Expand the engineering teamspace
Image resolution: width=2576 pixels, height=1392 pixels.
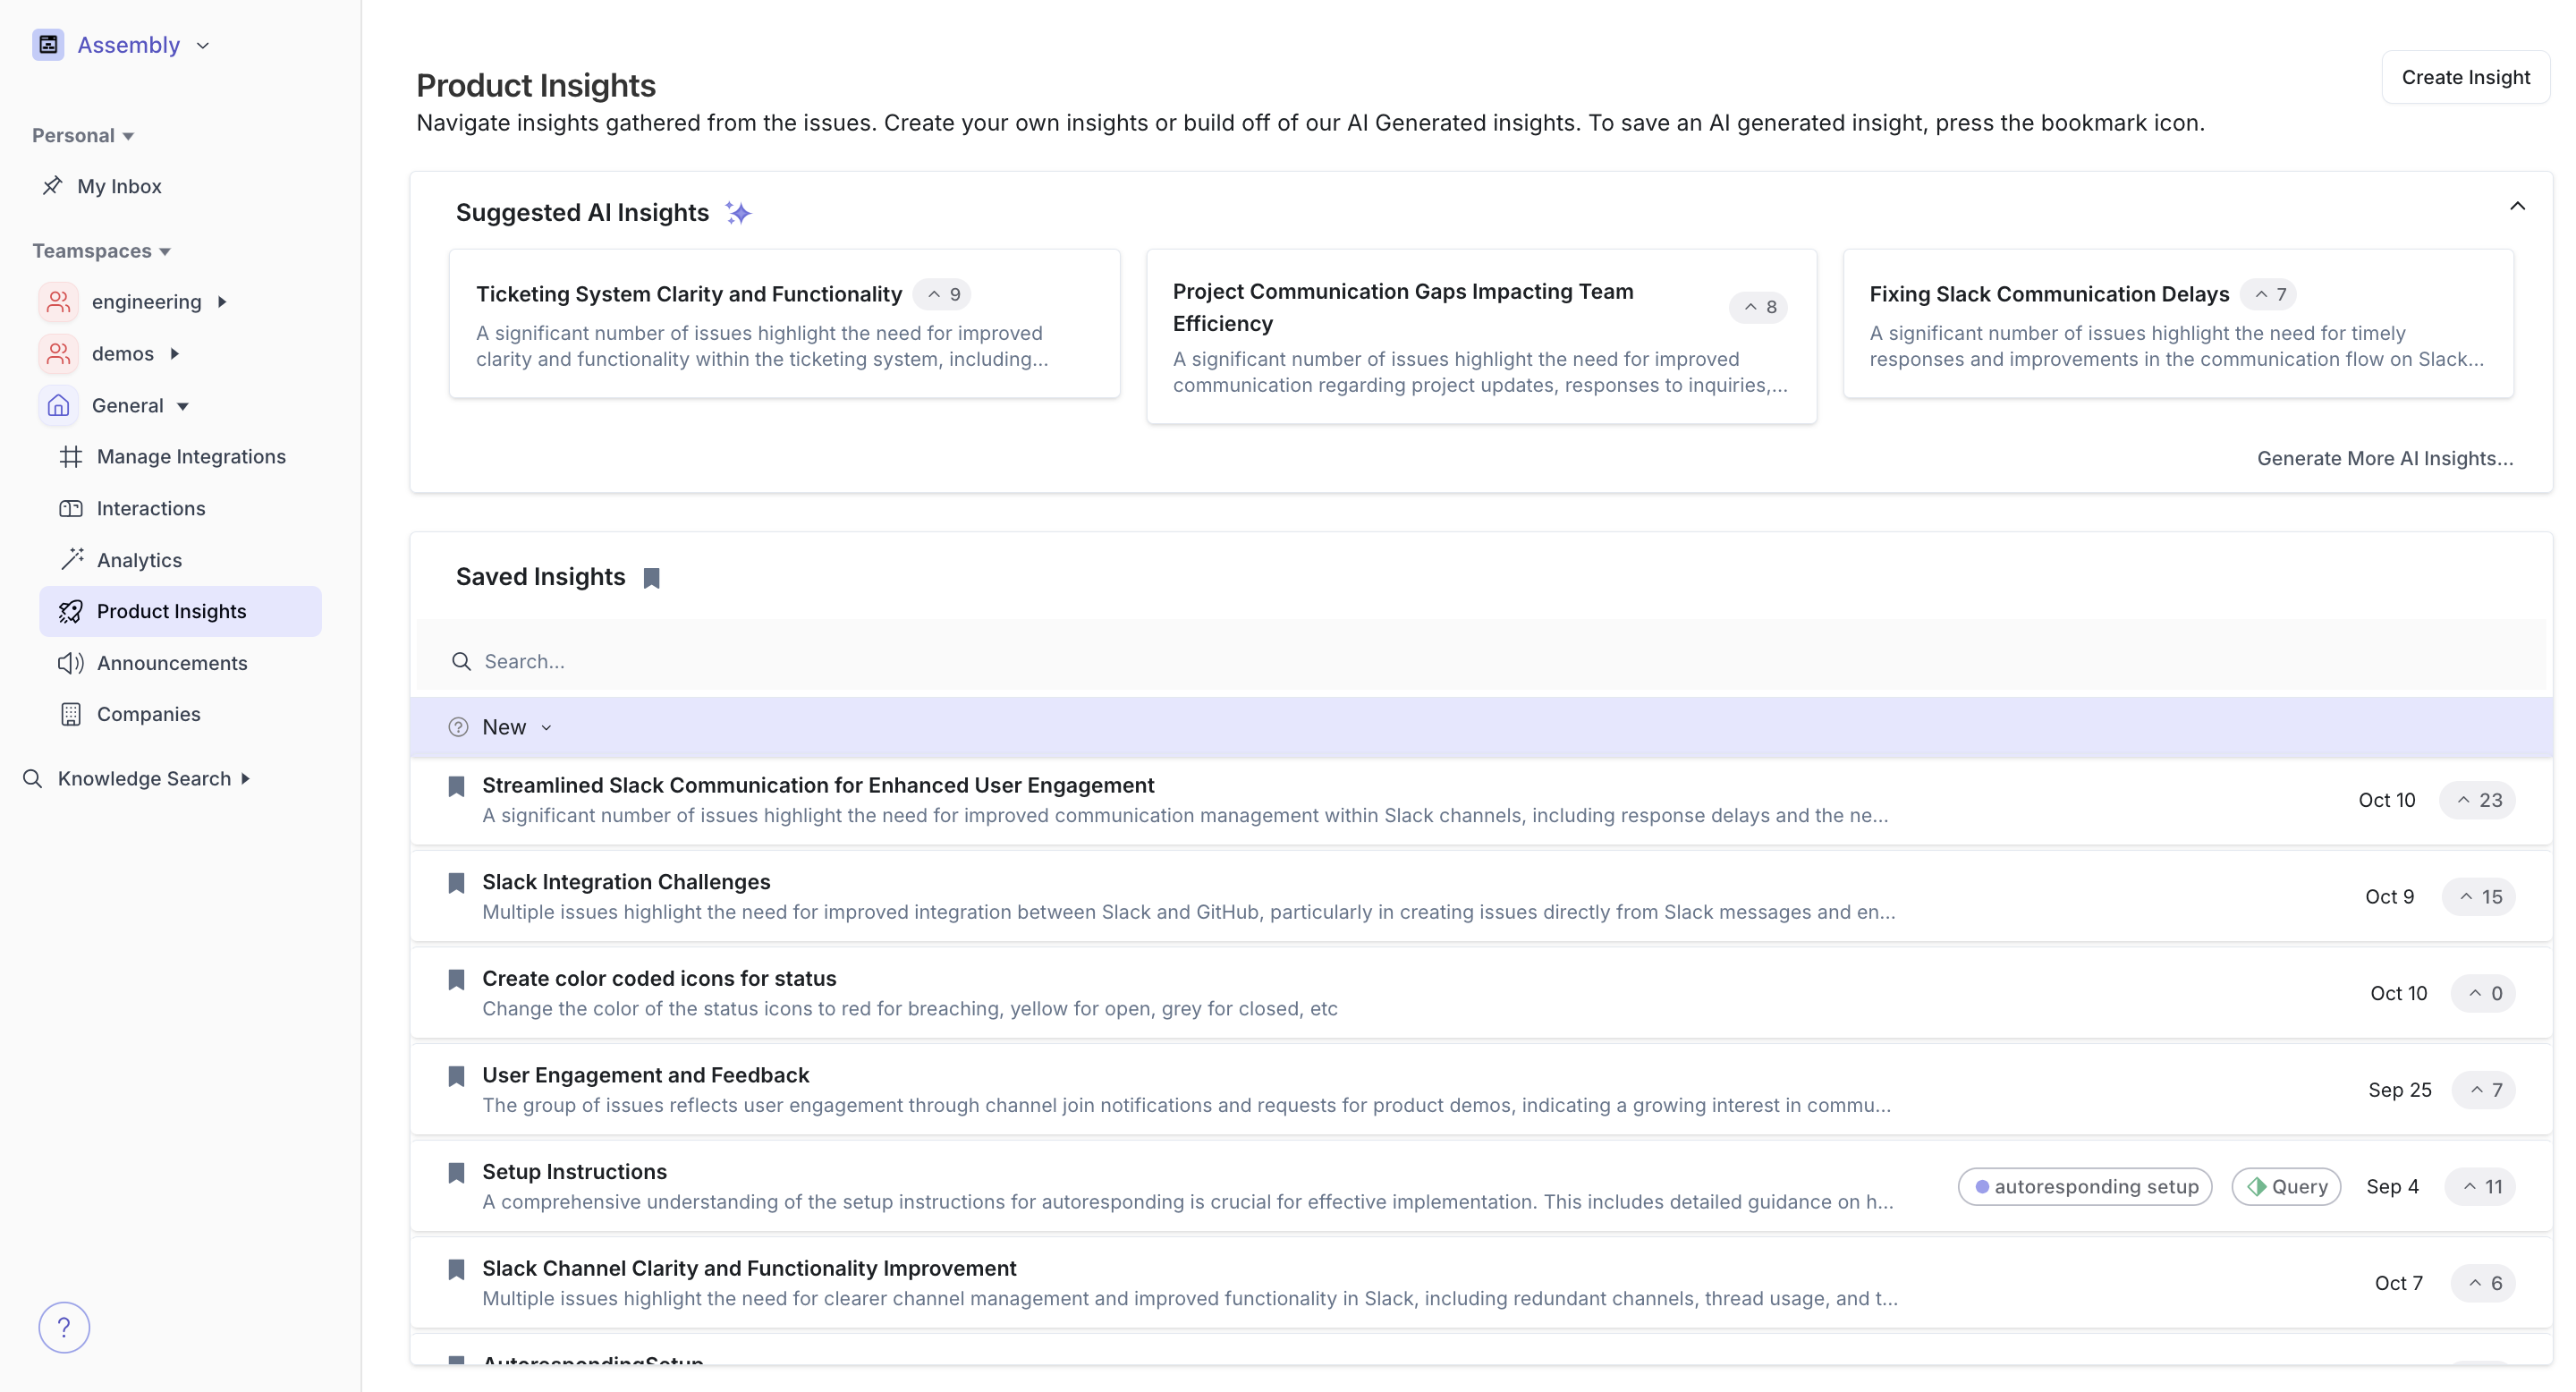coord(222,302)
